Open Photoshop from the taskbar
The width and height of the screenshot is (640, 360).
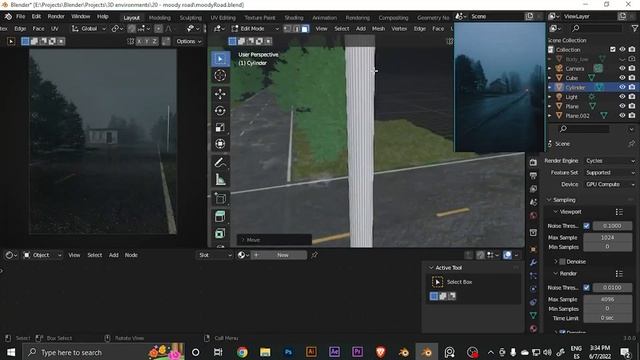pos(288,352)
